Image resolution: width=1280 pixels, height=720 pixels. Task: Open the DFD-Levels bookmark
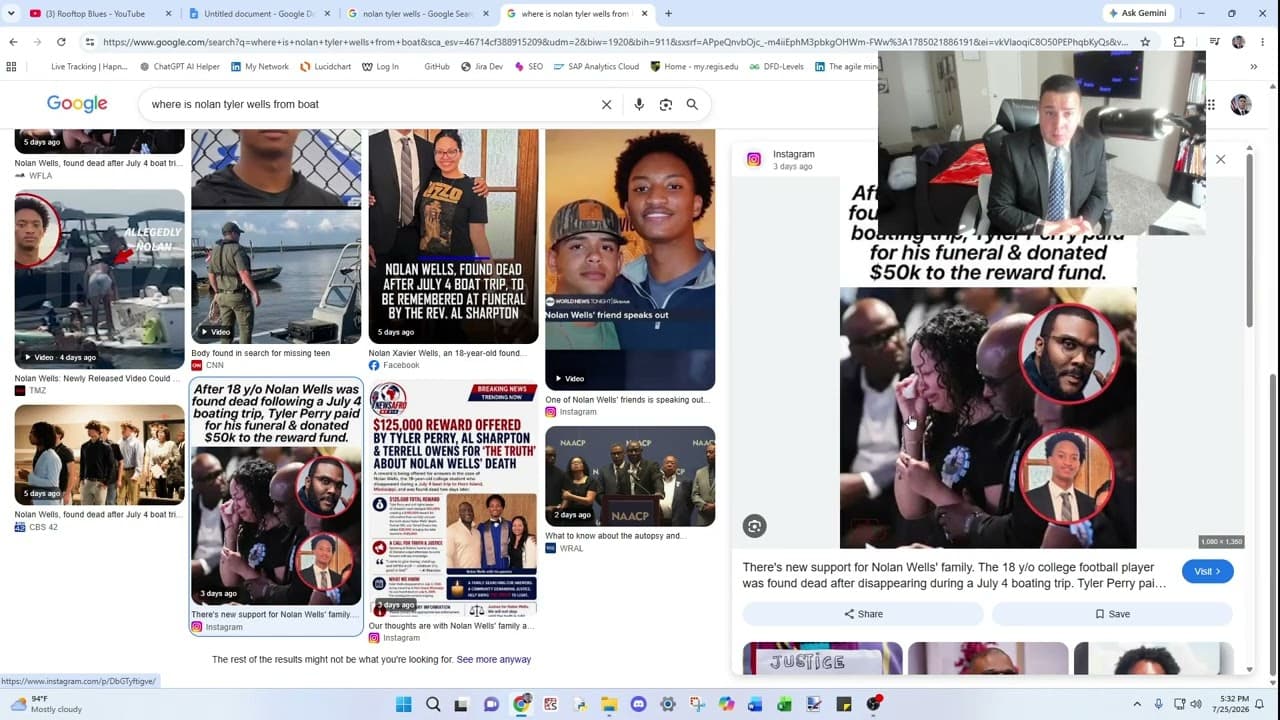776,67
